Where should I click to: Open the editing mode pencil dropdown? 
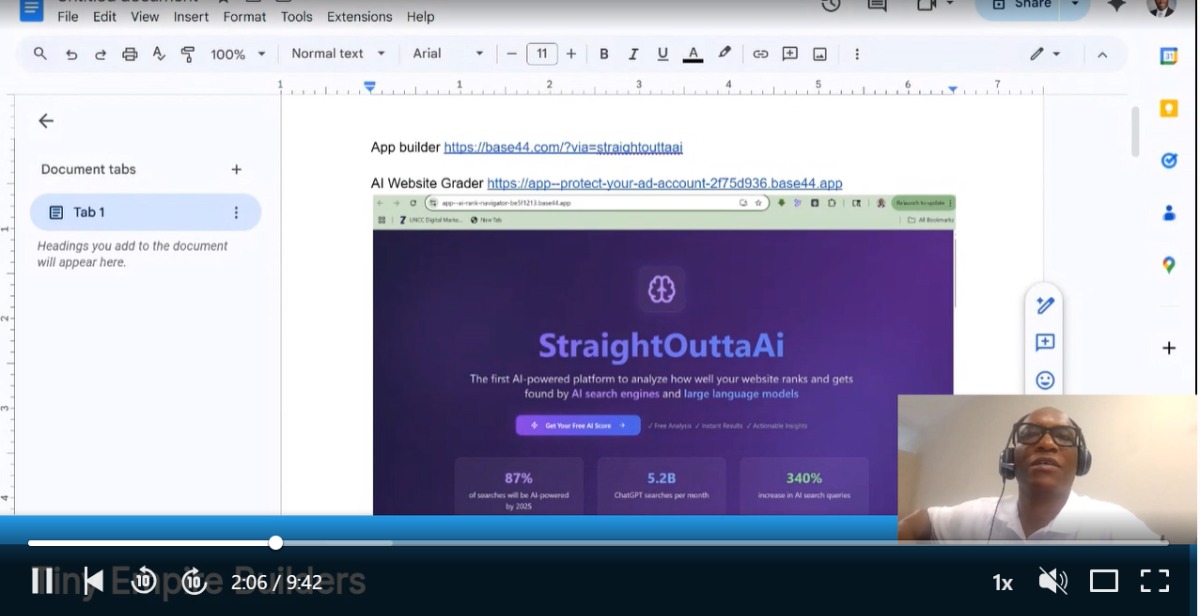click(x=1045, y=54)
